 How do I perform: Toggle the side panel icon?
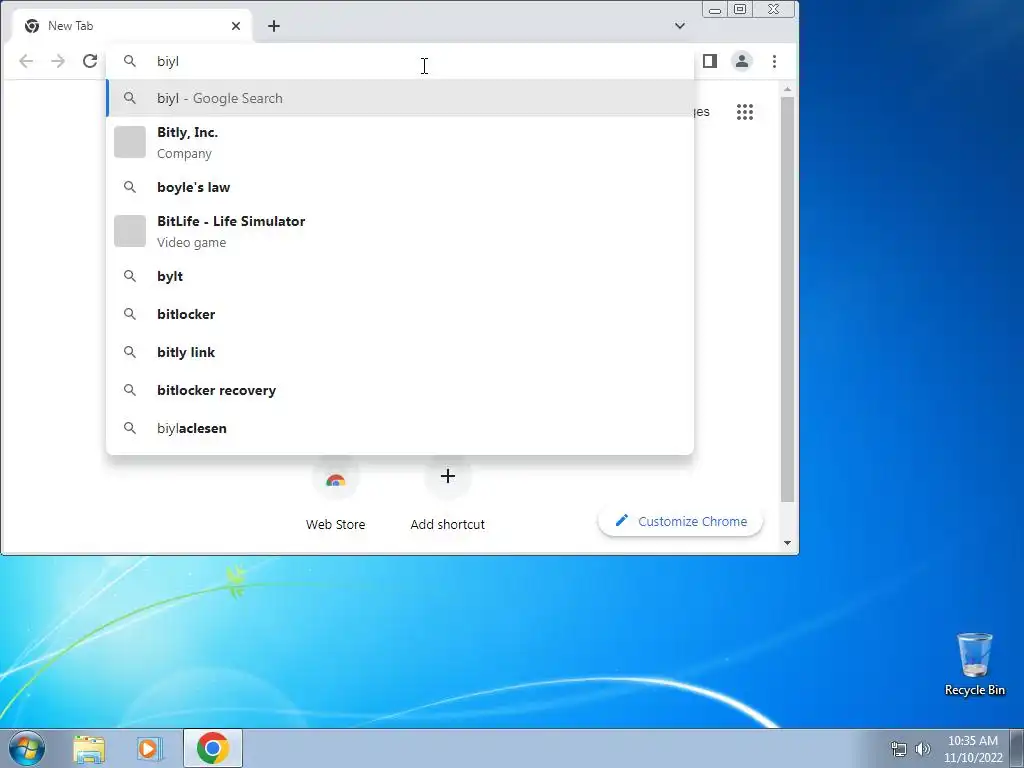pos(710,61)
